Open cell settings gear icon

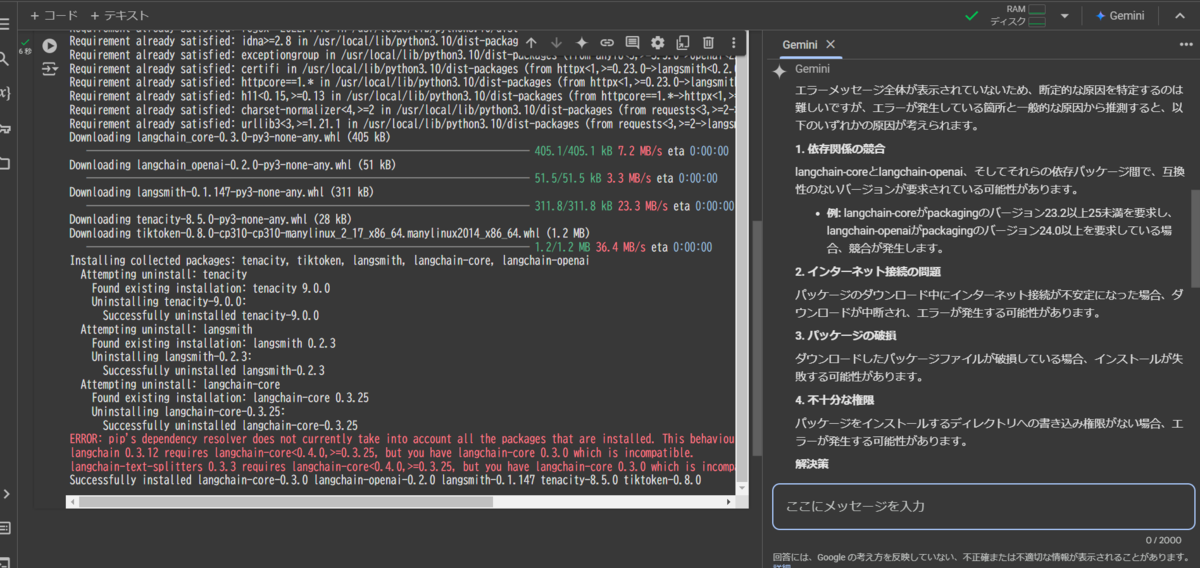(657, 43)
